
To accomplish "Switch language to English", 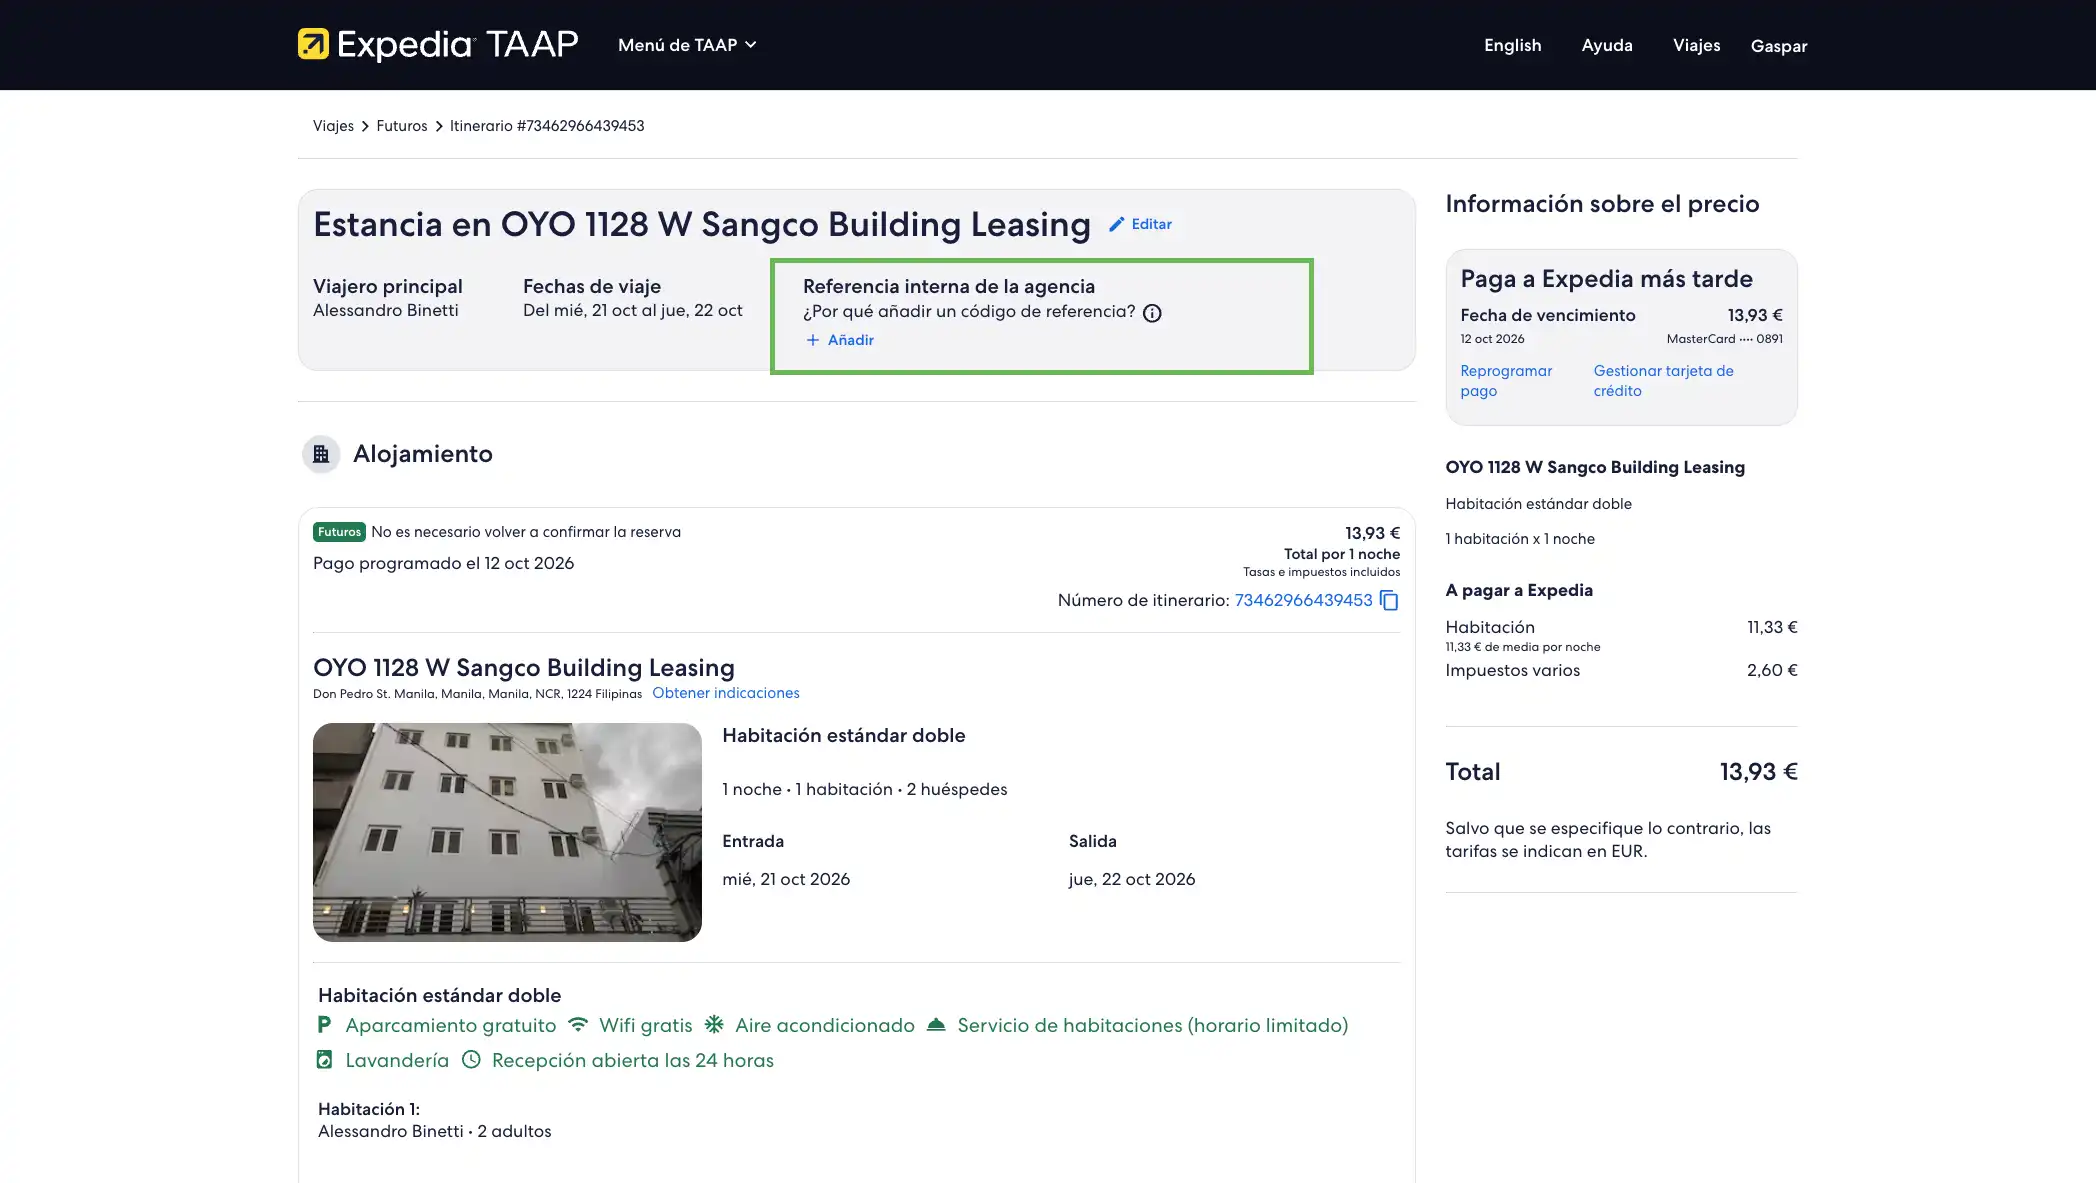I will point(1512,45).
